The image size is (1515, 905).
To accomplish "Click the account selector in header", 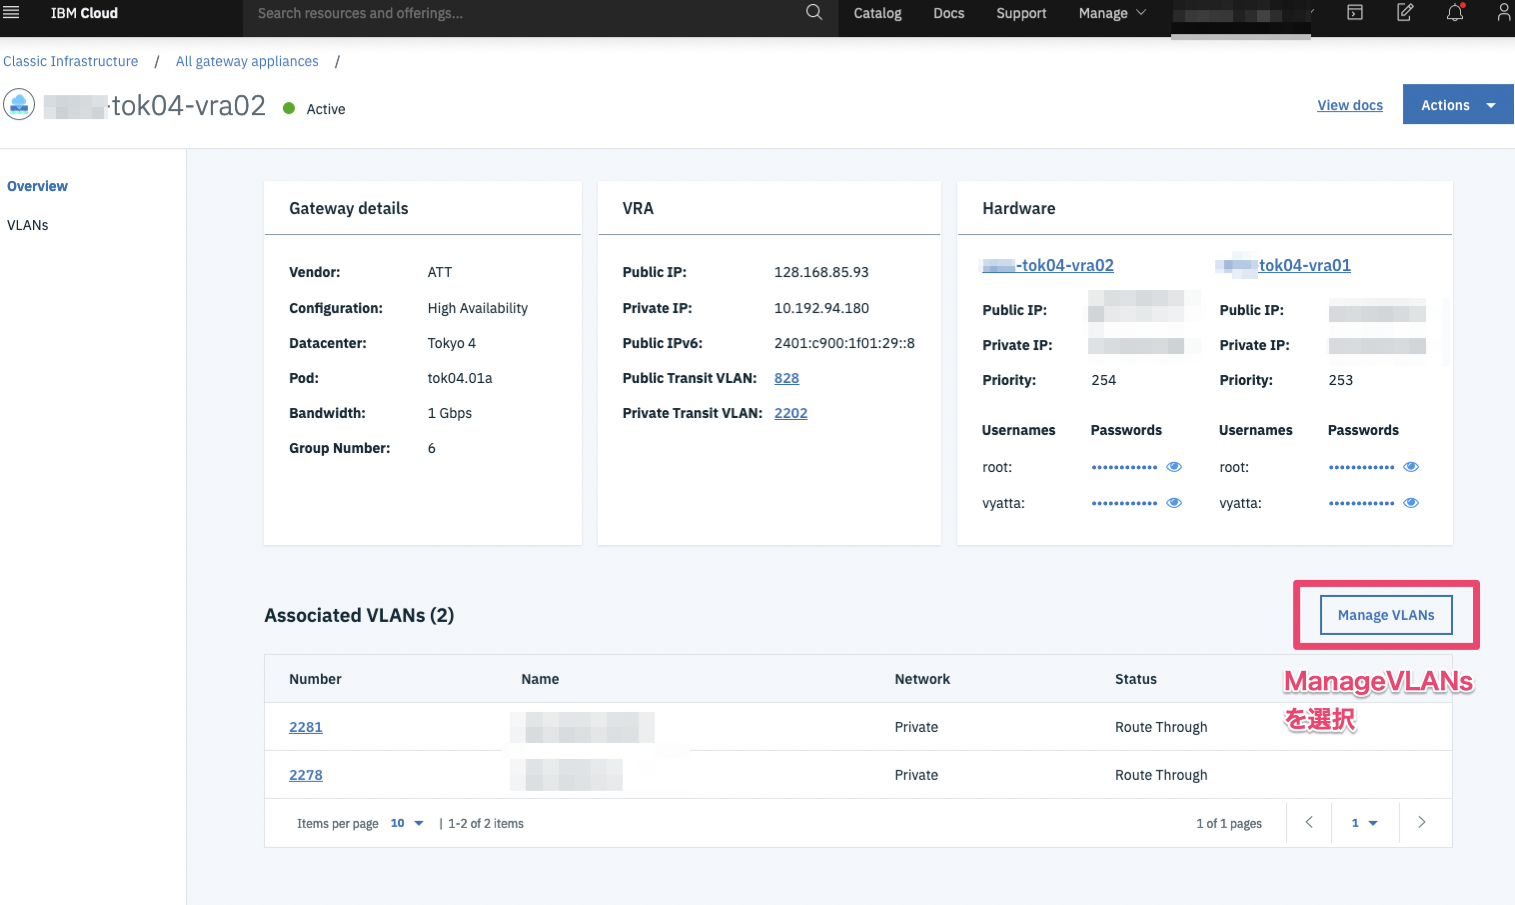I will pyautogui.click(x=1240, y=15).
